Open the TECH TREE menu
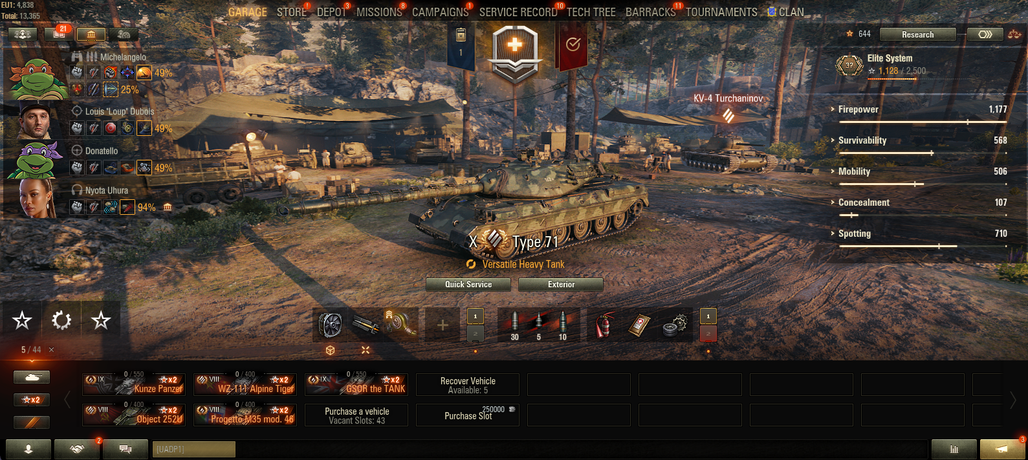 (x=591, y=12)
